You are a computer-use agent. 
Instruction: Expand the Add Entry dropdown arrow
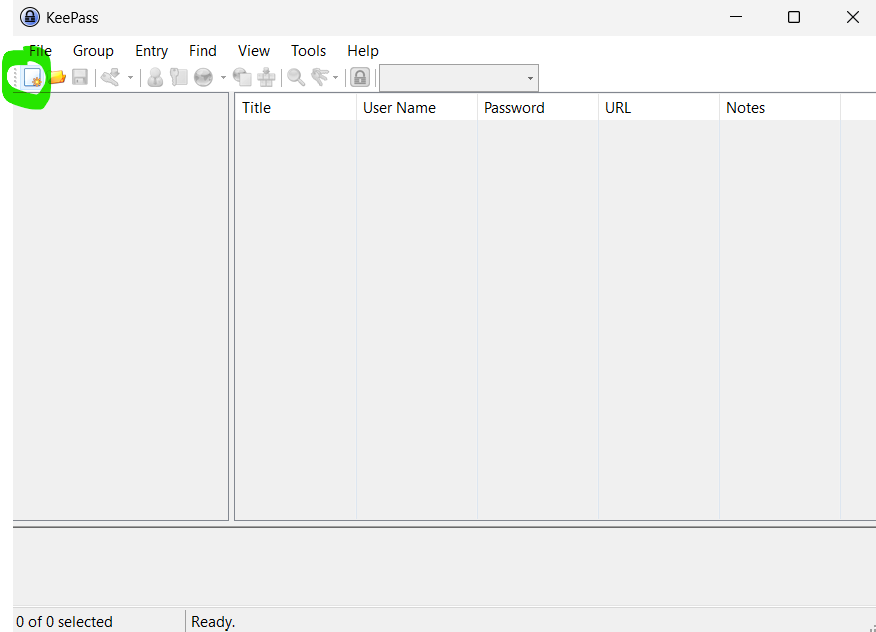point(130,78)
